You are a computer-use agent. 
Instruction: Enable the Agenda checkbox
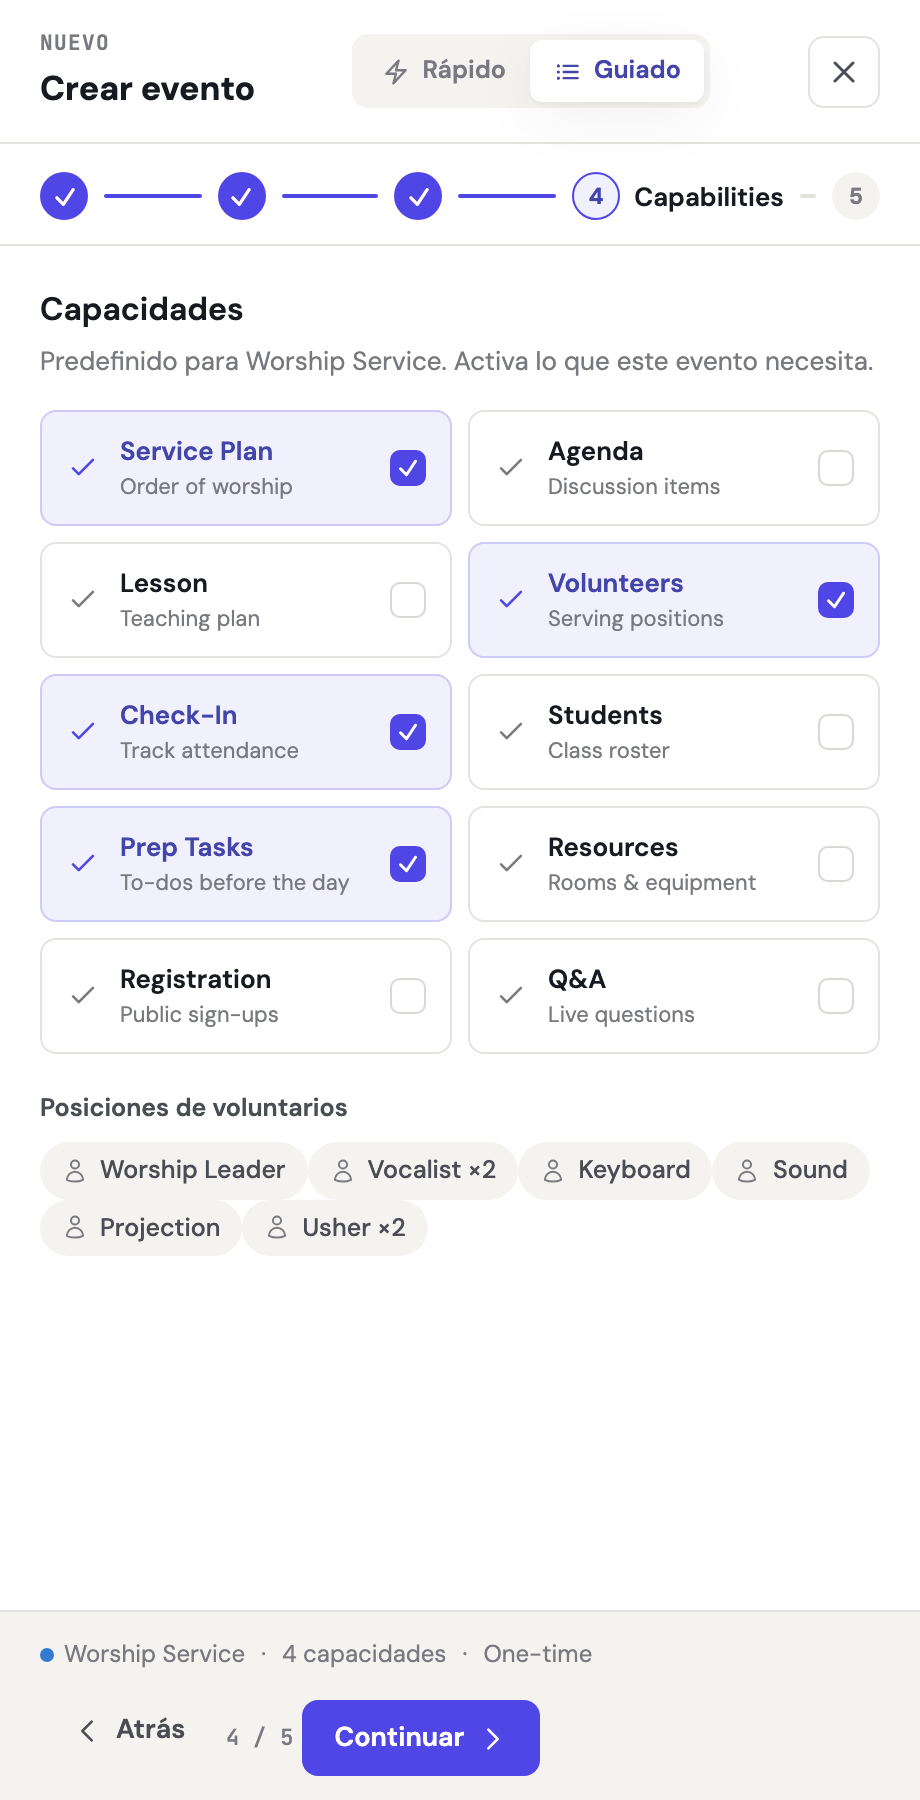click(836, 468)
